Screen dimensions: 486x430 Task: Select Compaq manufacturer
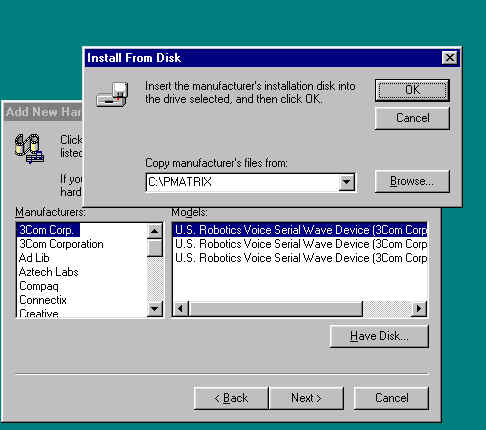tap(39, 286)
